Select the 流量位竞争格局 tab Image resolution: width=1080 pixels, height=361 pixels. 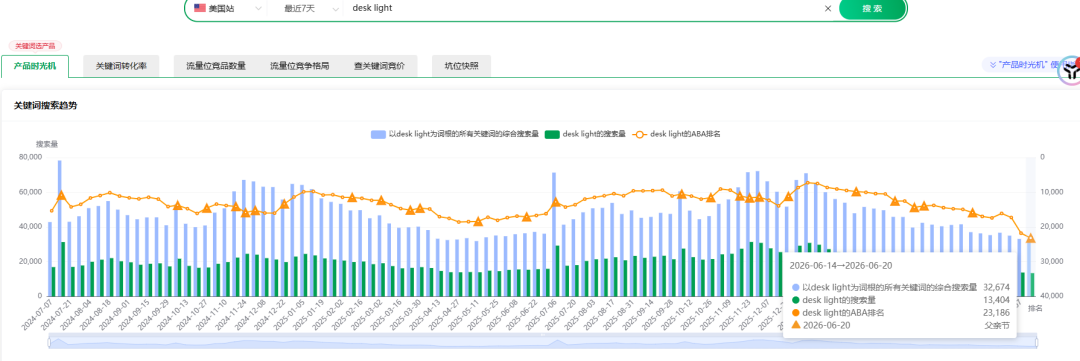point(299,66)
